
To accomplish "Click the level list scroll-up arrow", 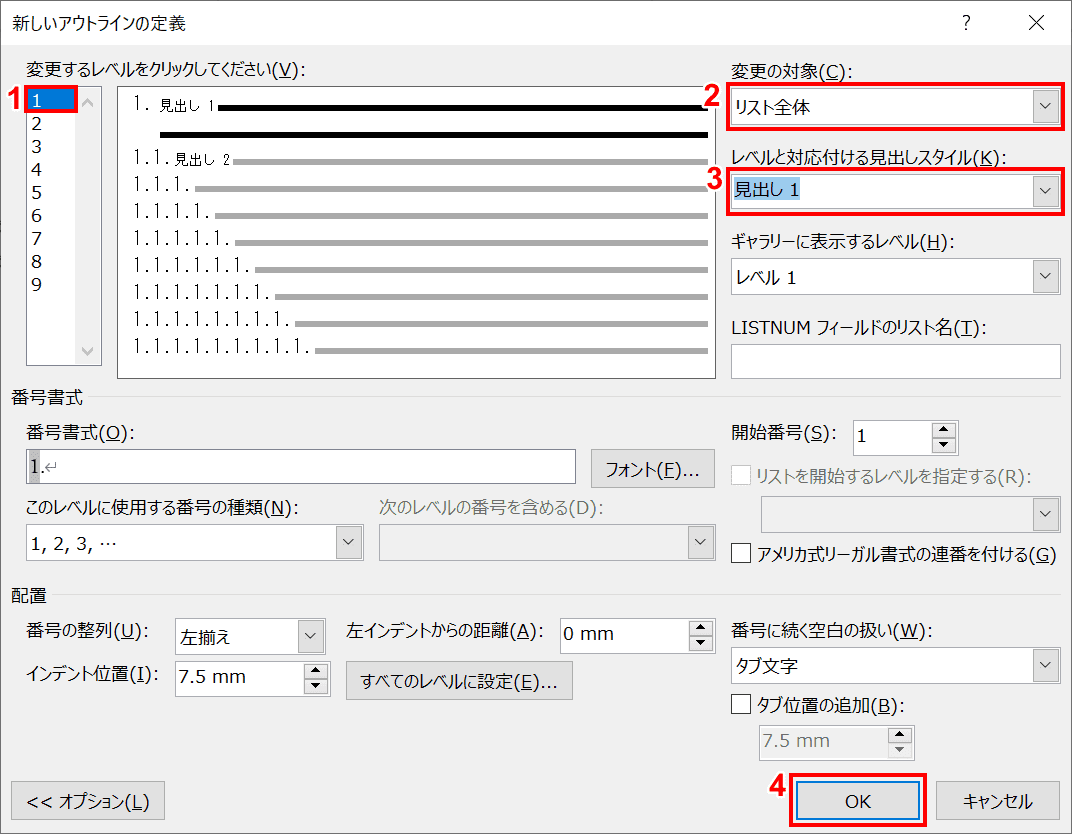I will tap(88, 103).
